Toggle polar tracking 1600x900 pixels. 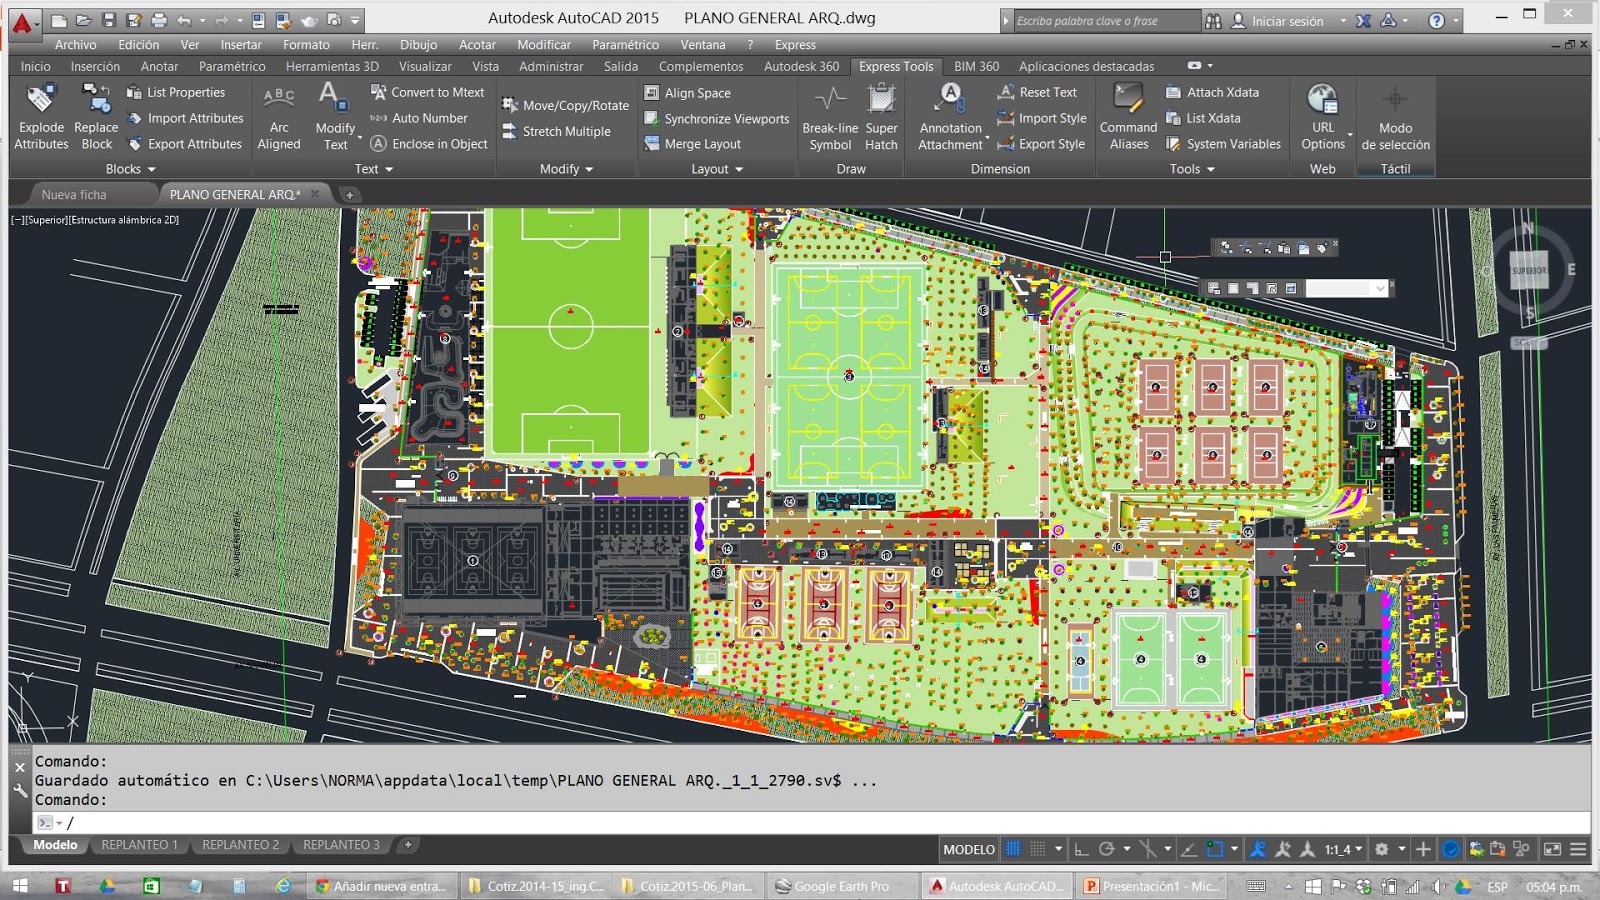[1106, 849]
